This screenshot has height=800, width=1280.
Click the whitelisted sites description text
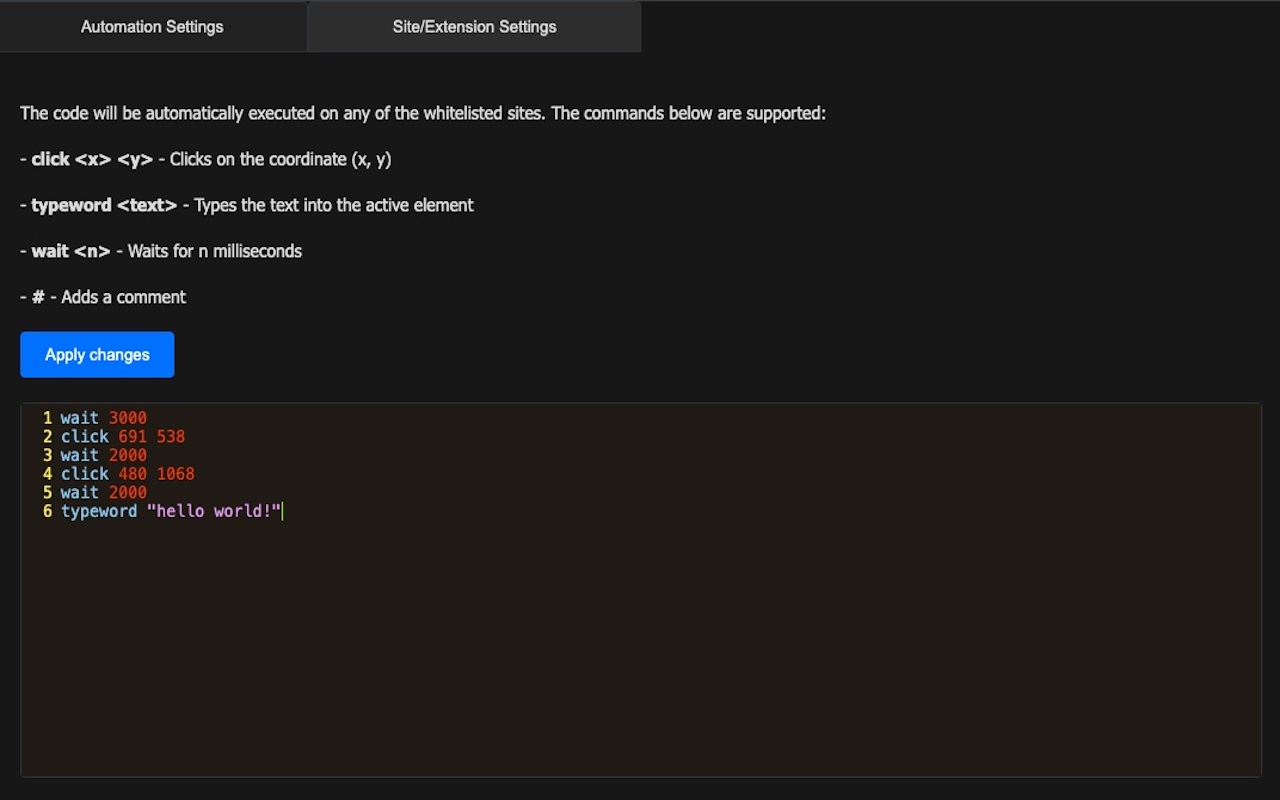(422, 113)
